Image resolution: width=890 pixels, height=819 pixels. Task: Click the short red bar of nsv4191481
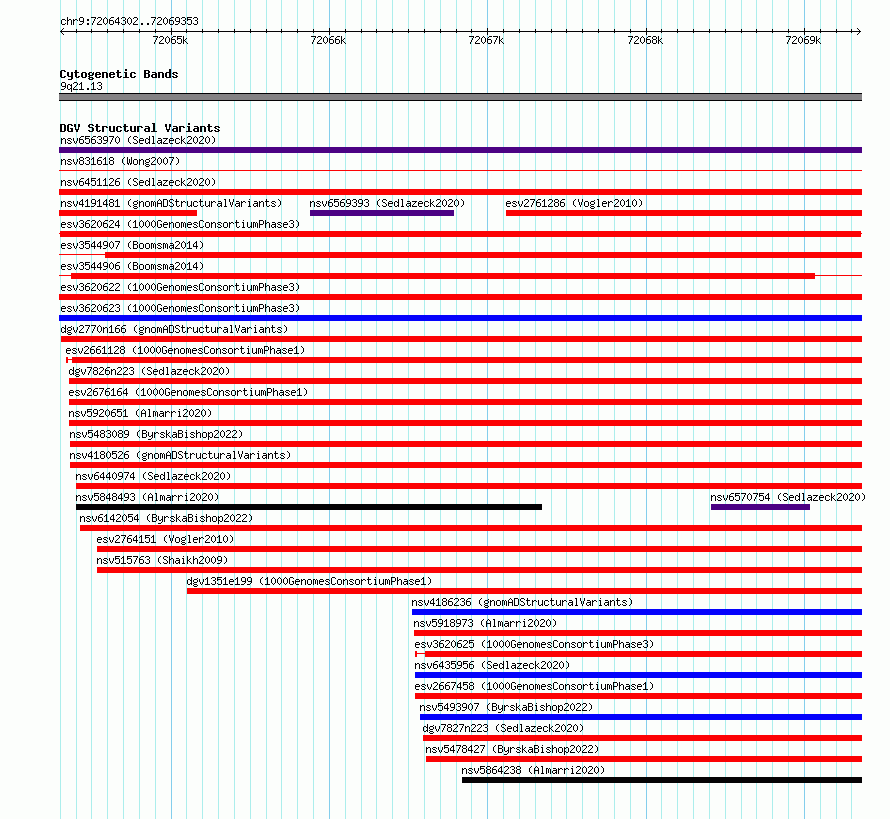coord(128,213)
